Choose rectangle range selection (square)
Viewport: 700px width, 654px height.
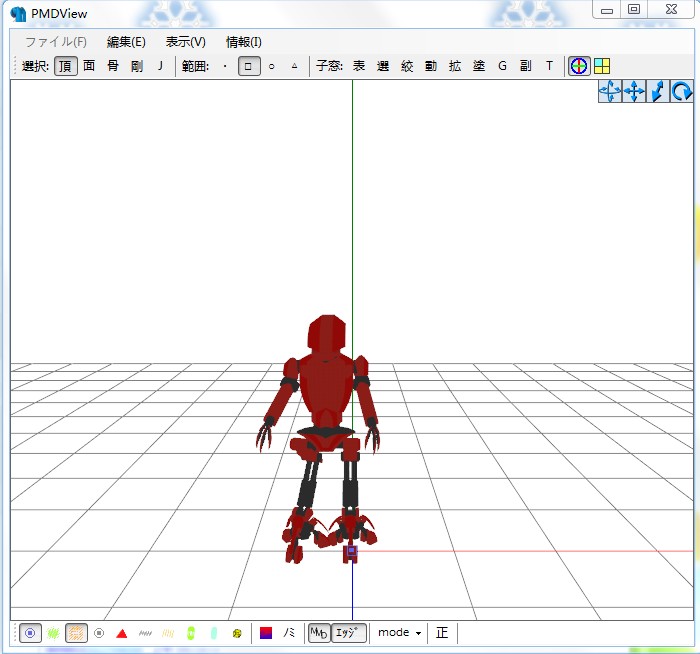coord(249,66)
